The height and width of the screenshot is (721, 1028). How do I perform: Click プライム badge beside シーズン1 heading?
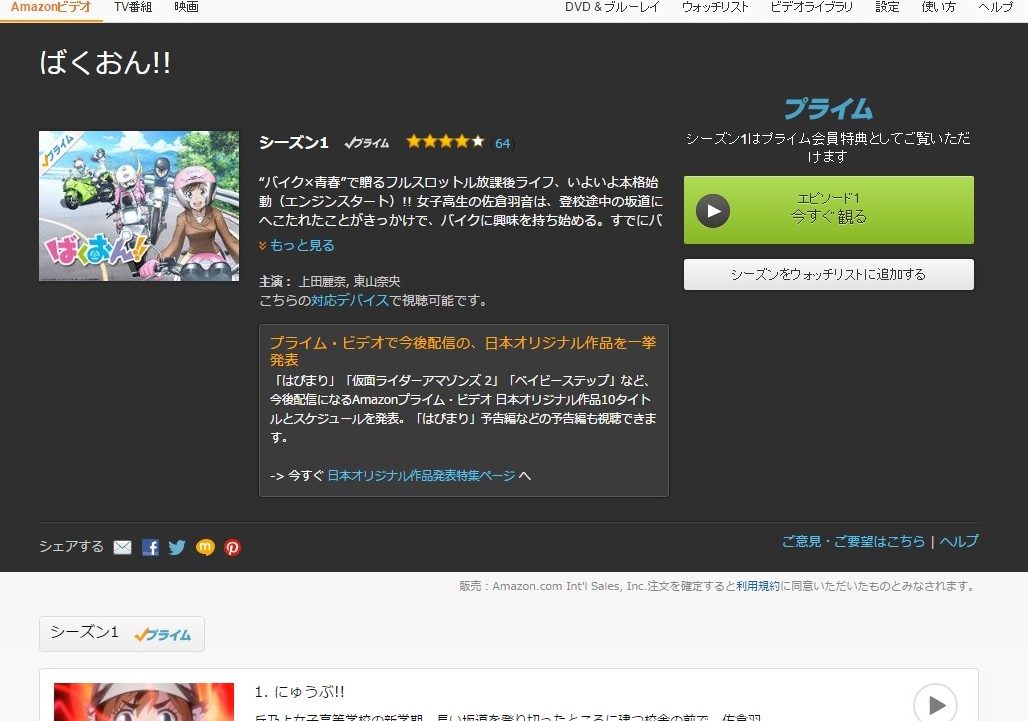click(x=366, y=143)
